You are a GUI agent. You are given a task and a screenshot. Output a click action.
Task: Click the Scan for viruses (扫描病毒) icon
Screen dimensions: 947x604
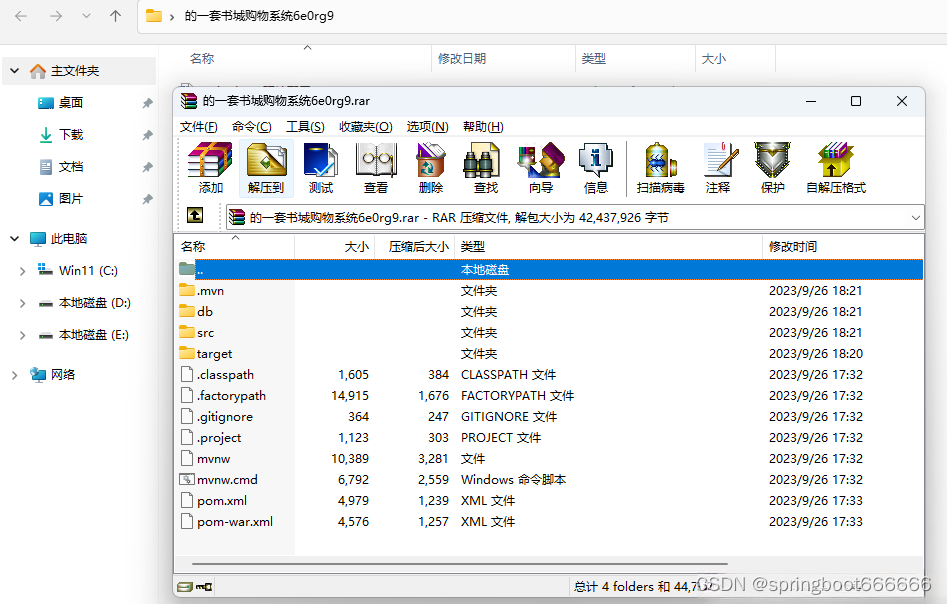click(x=661, y=168)
